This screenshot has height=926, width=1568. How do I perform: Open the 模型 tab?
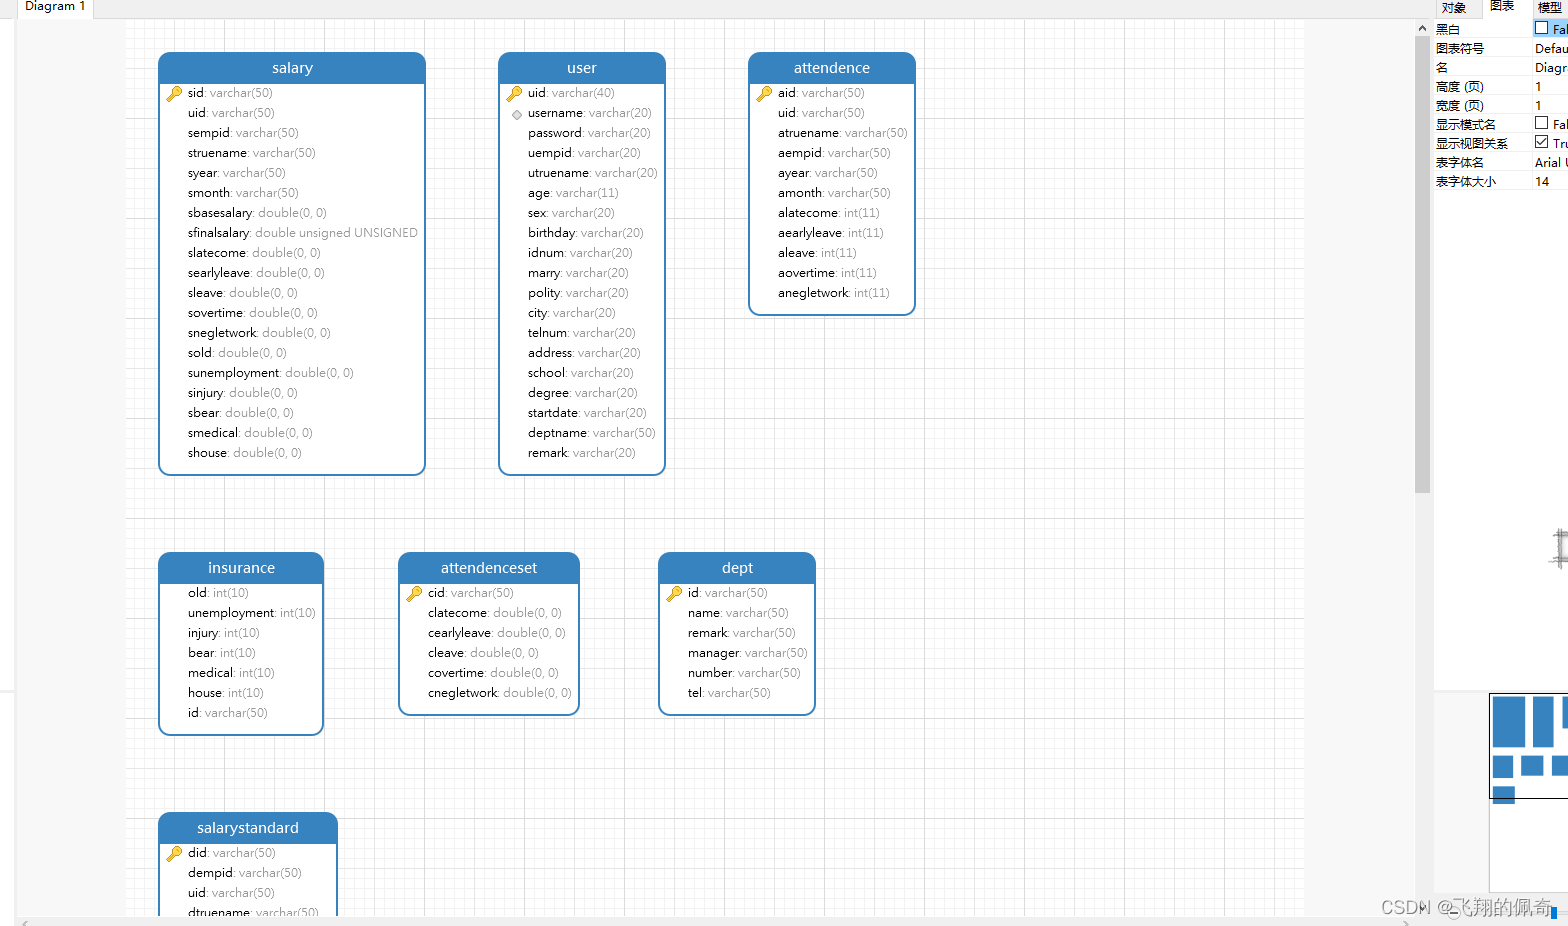click(1549, 7)
